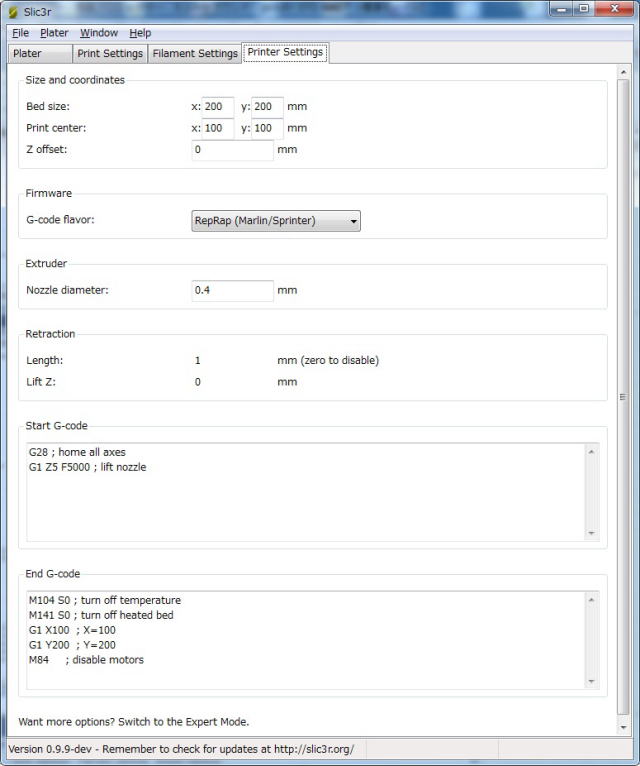Click the 'G-code flavor:' label
This screenshot has width=640, height=766.
61,220
